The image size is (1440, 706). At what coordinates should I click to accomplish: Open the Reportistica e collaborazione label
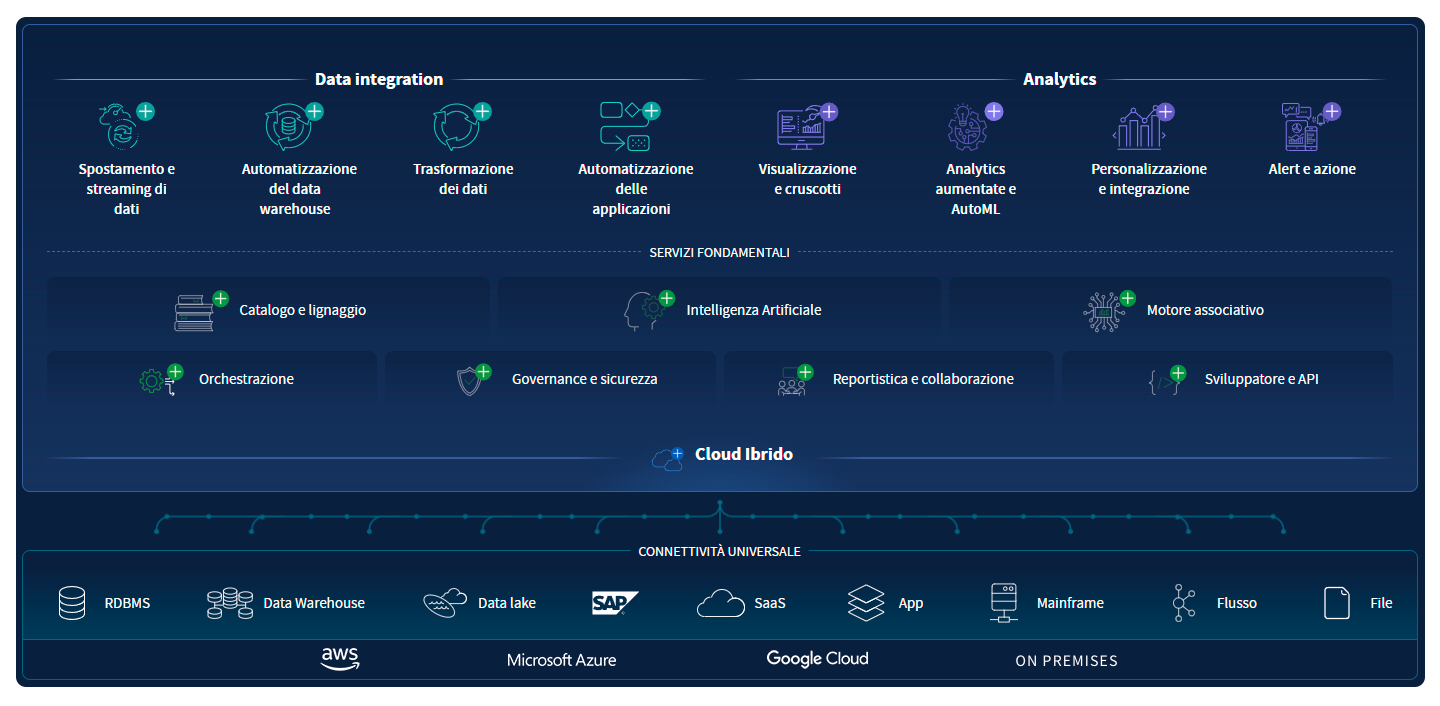point(923,379)
